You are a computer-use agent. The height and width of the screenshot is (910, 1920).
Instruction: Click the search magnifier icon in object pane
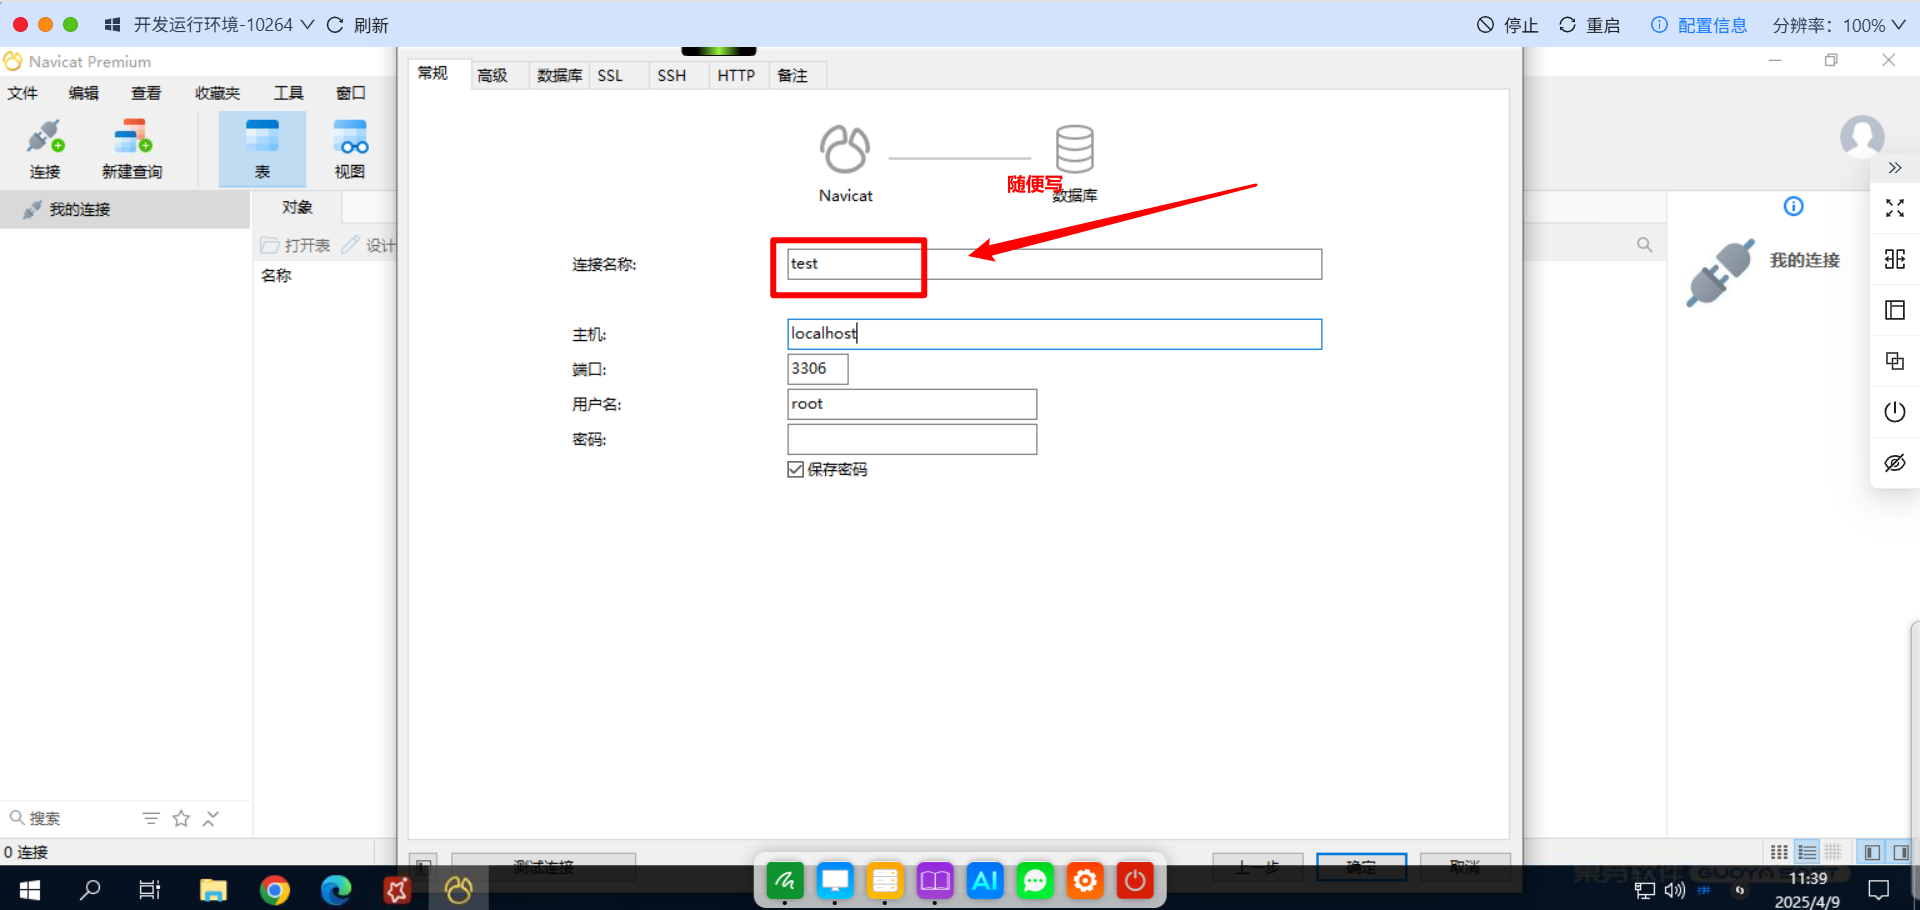tap(1644, 244)
